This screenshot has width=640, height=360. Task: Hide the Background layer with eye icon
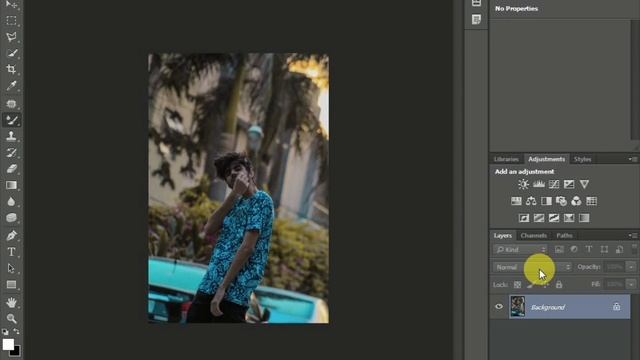point(499,307)
